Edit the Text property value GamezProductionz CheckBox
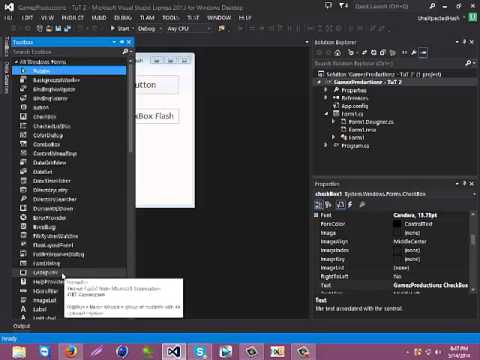This screenshot has height=360, width=480. tap(430, 285)
